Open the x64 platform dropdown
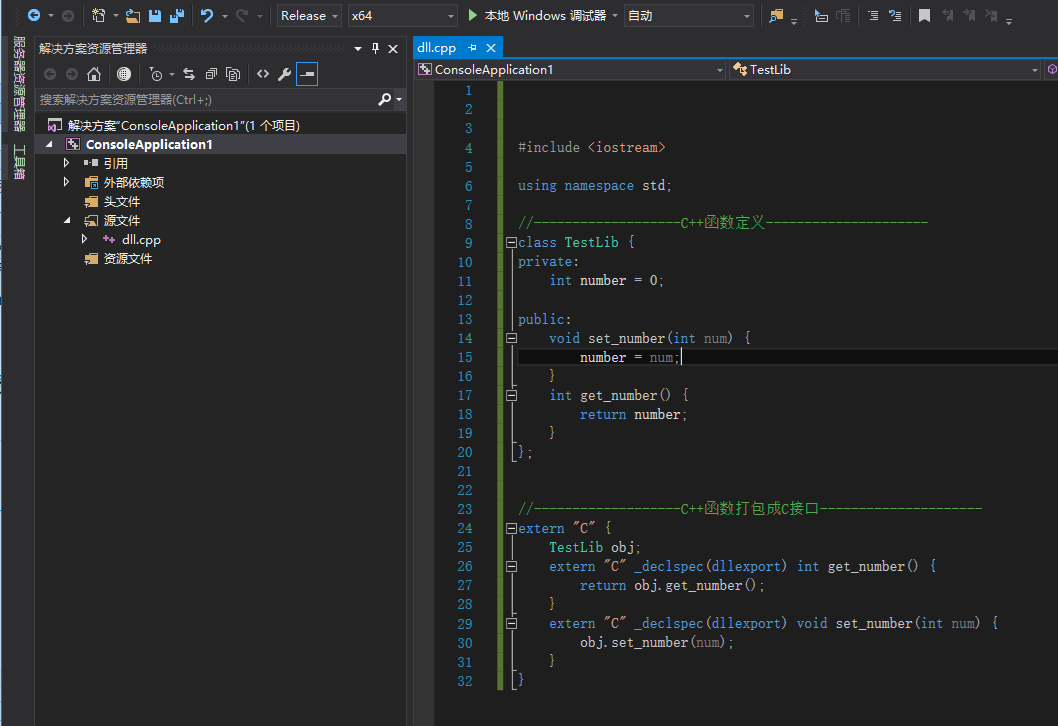This screenshot has height=726, width=1058. tap(402, 16)
